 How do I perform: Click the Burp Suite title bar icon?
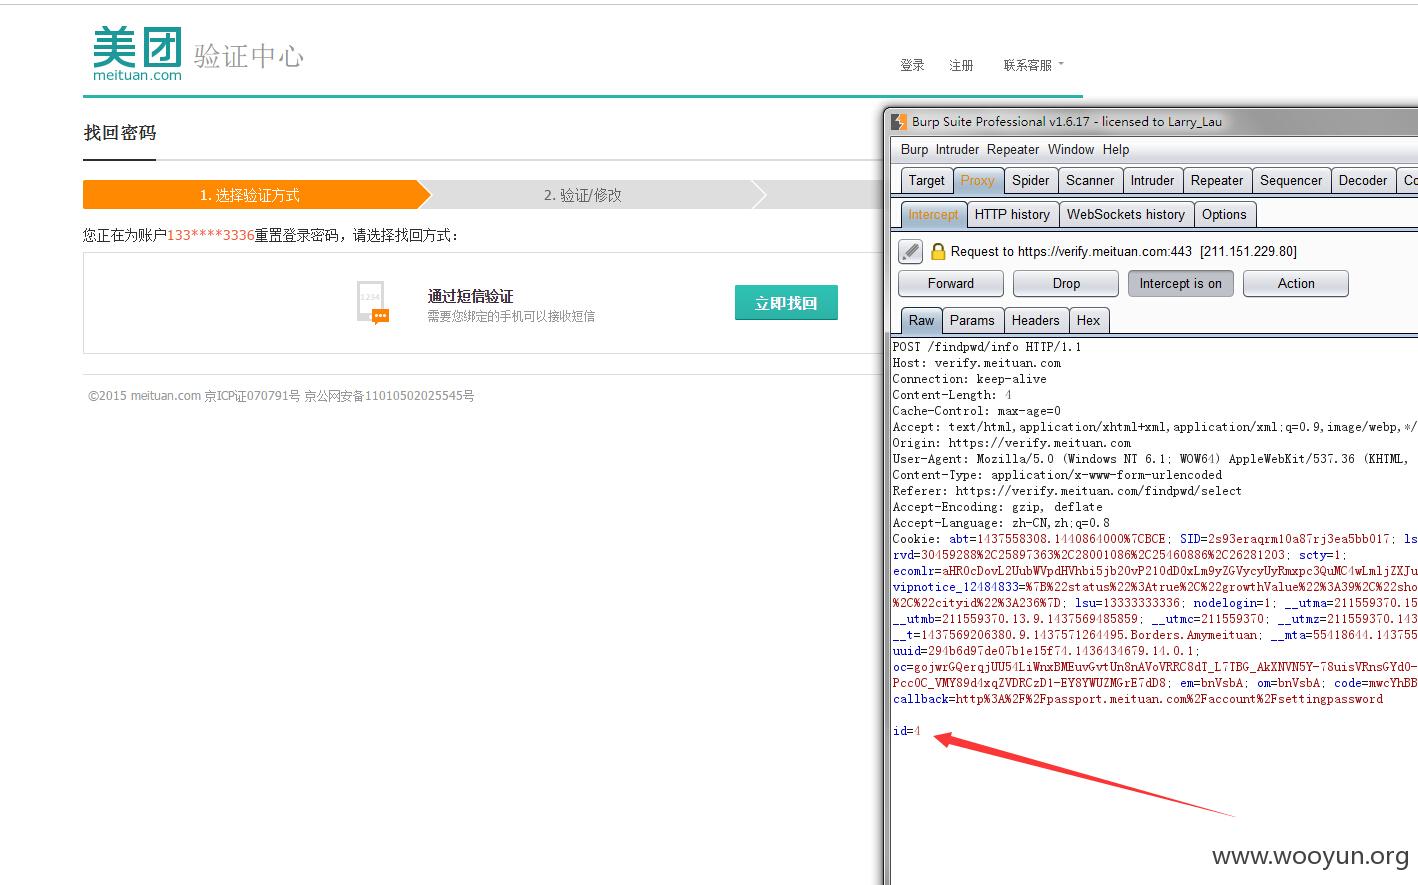pos(900,121)
